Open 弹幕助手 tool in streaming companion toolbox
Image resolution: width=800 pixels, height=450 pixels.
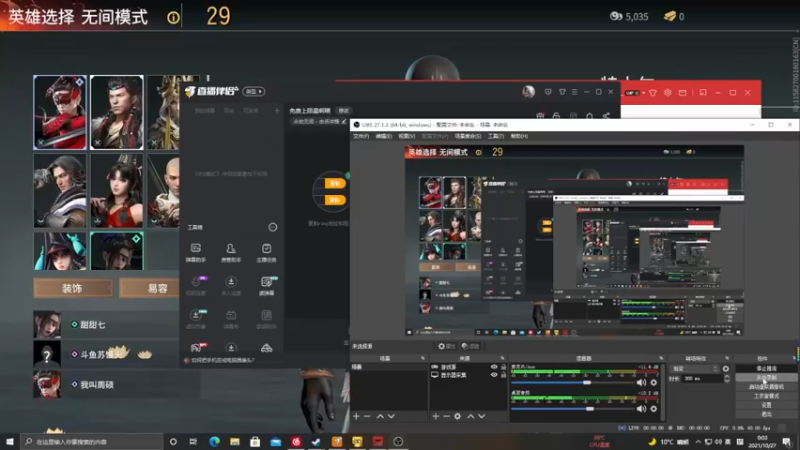[196, 253]
